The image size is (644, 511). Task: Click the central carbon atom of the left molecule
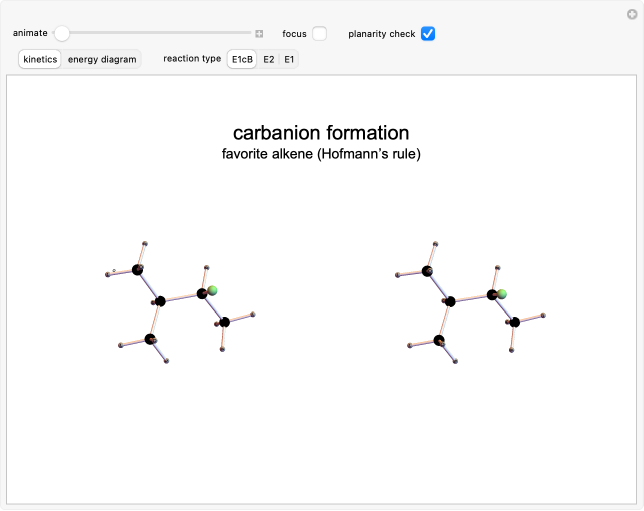[158, 299]
